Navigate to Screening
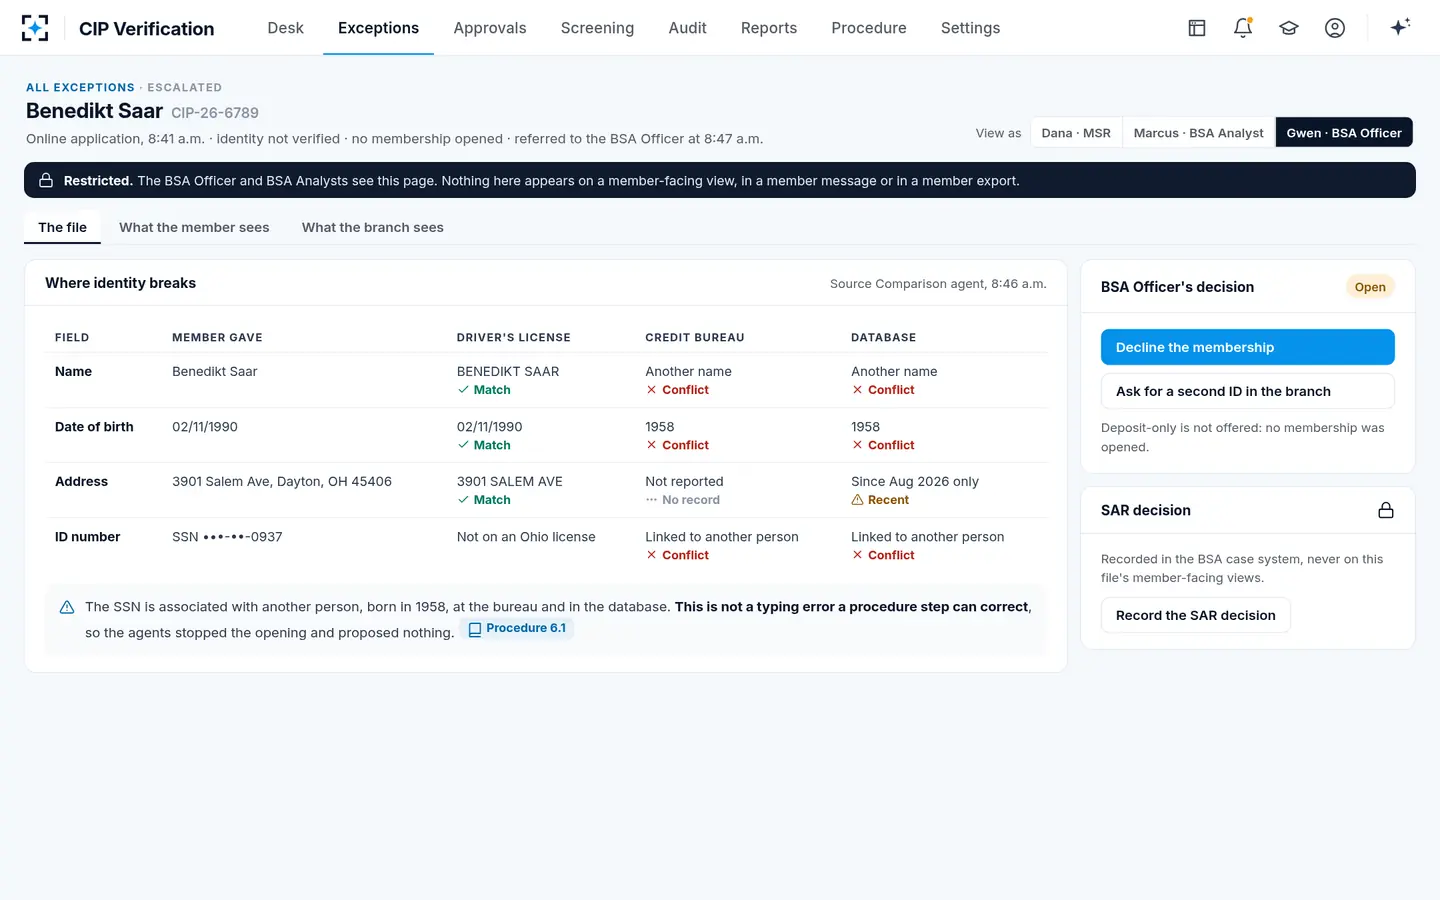Screen dimensions: 1440x900 (x=597, y=28)
